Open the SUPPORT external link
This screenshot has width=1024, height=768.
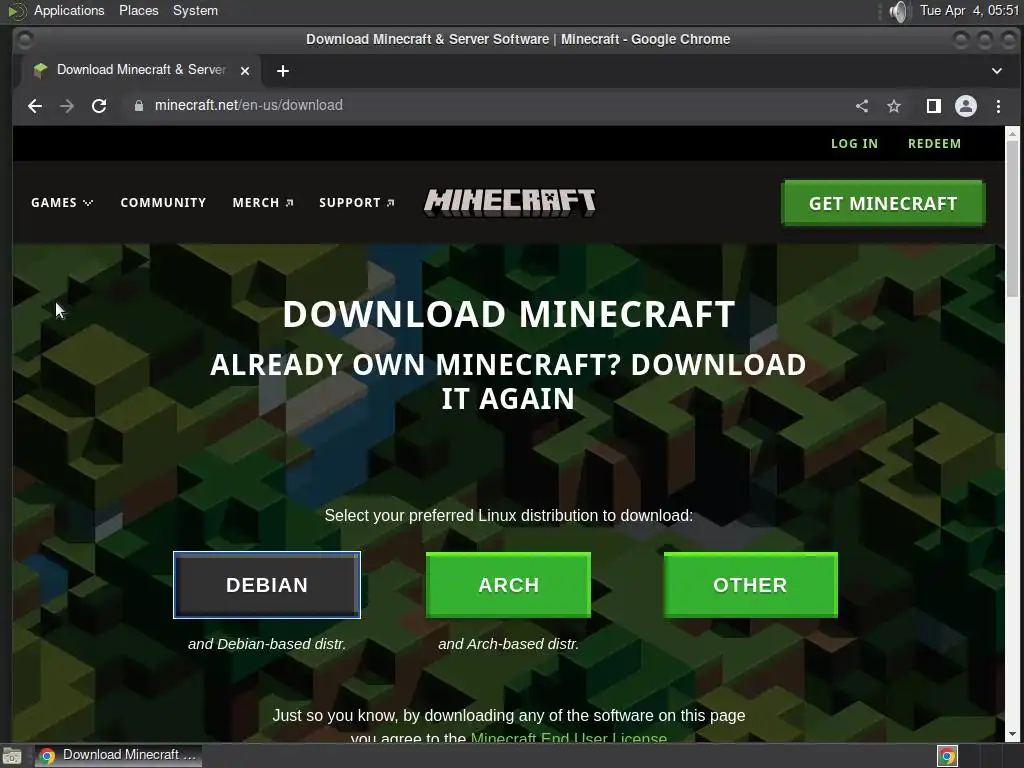point(357,202)
